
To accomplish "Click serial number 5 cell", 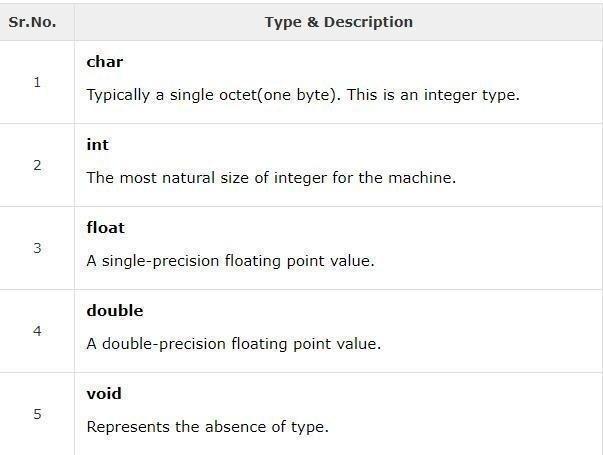I will click(37, 413).
